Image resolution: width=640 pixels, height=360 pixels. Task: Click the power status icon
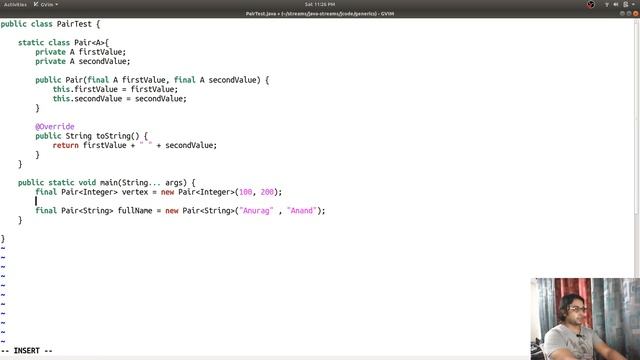coord(625,4)
